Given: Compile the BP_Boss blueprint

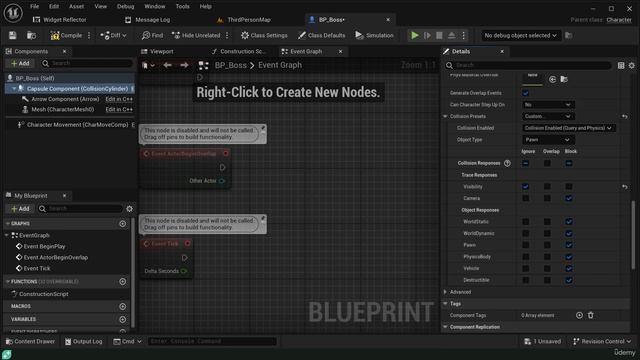Looking at the screenshot, I should tap(66, 36).
